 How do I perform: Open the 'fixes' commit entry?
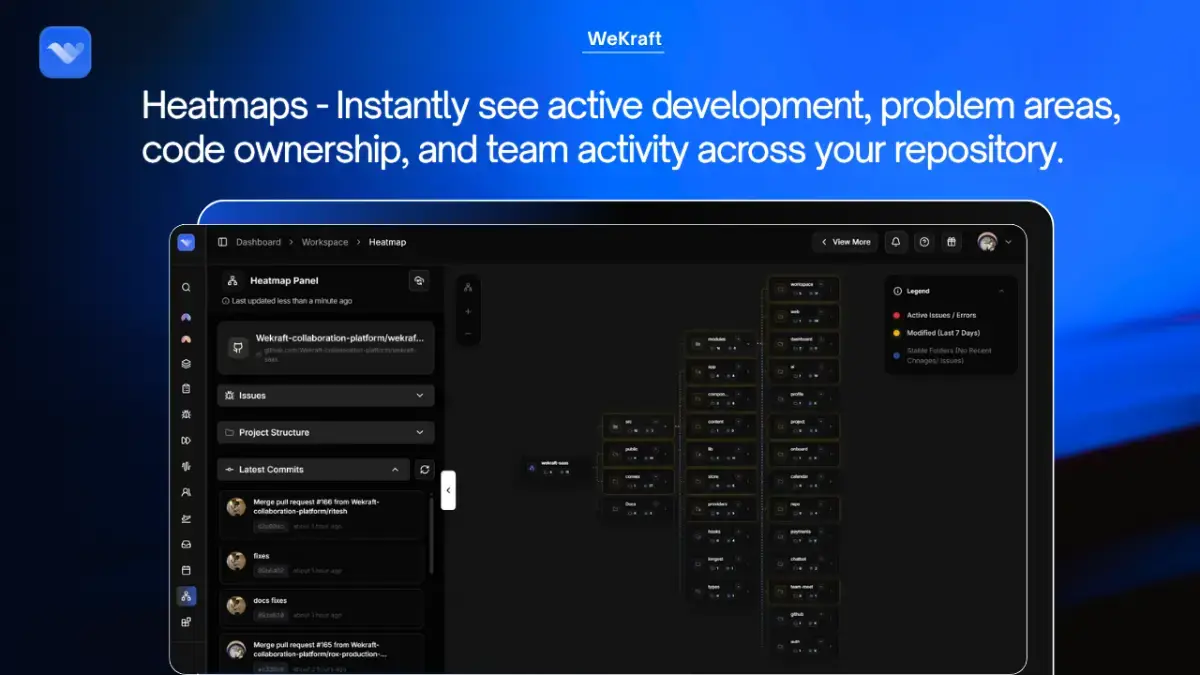(x=321, y=563)
